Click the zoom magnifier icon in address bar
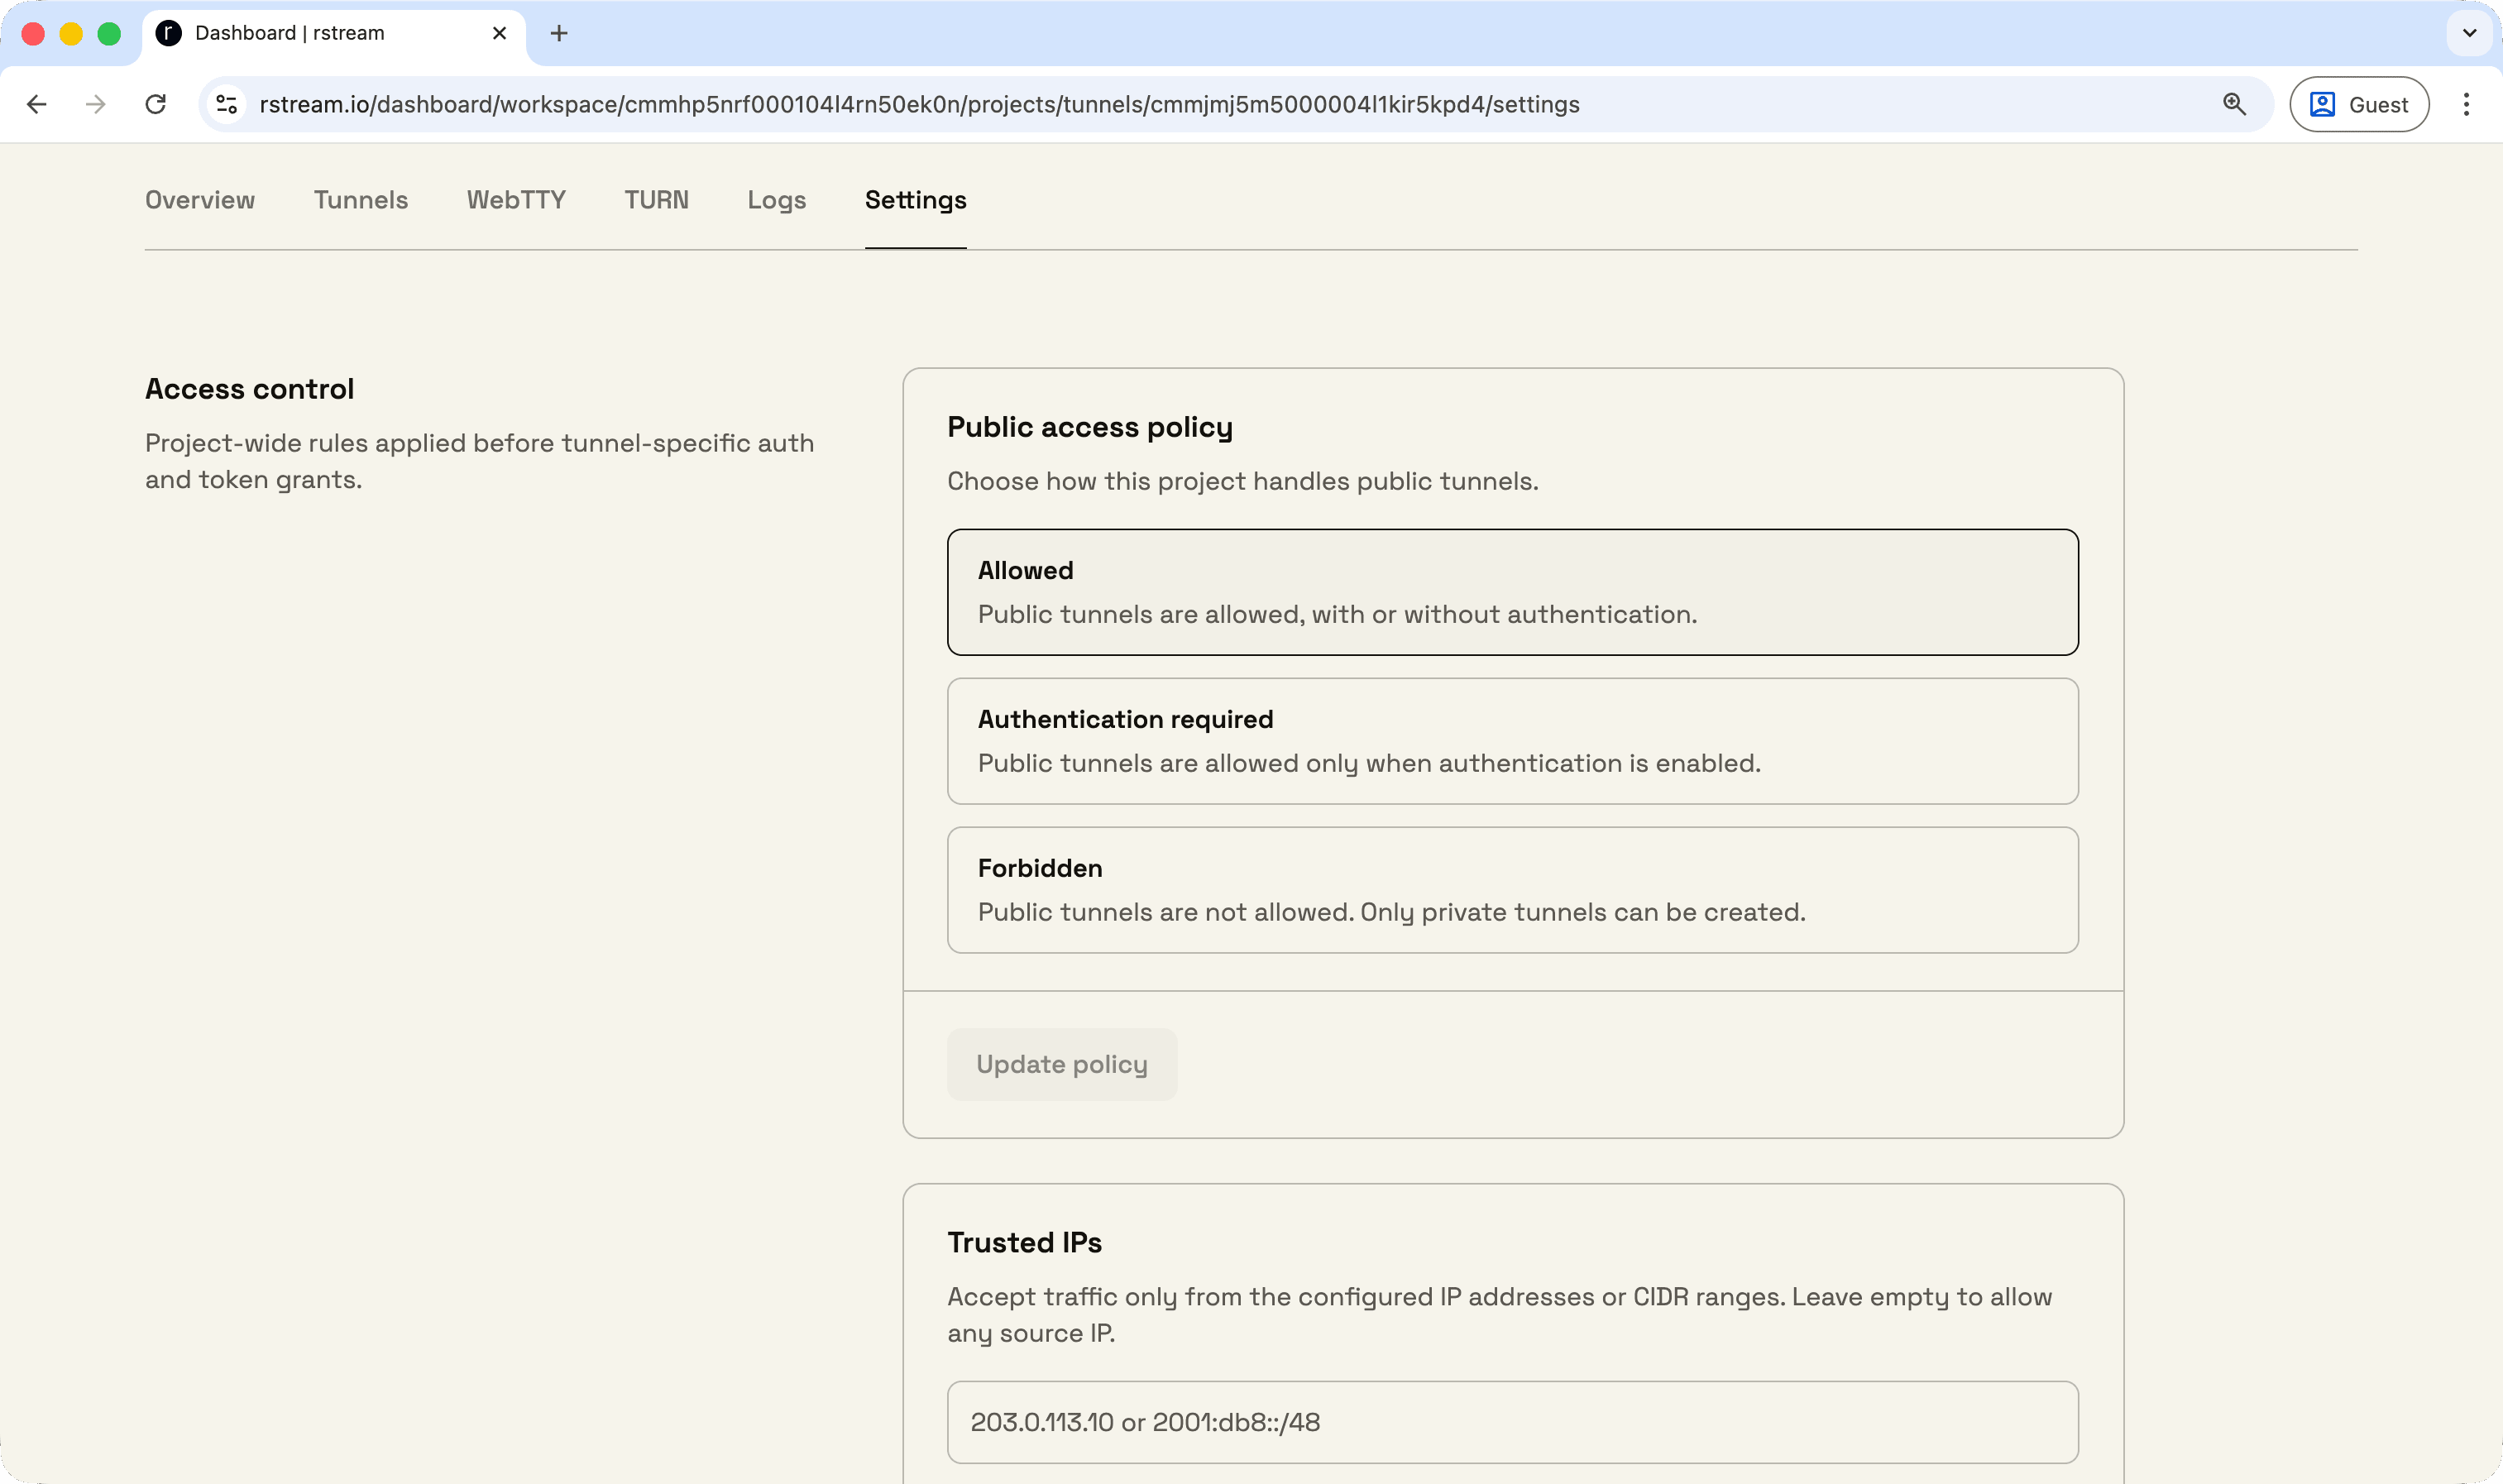This screenshot has width=2503, height=1484. pyautogui.click(x=2234, y=104)
